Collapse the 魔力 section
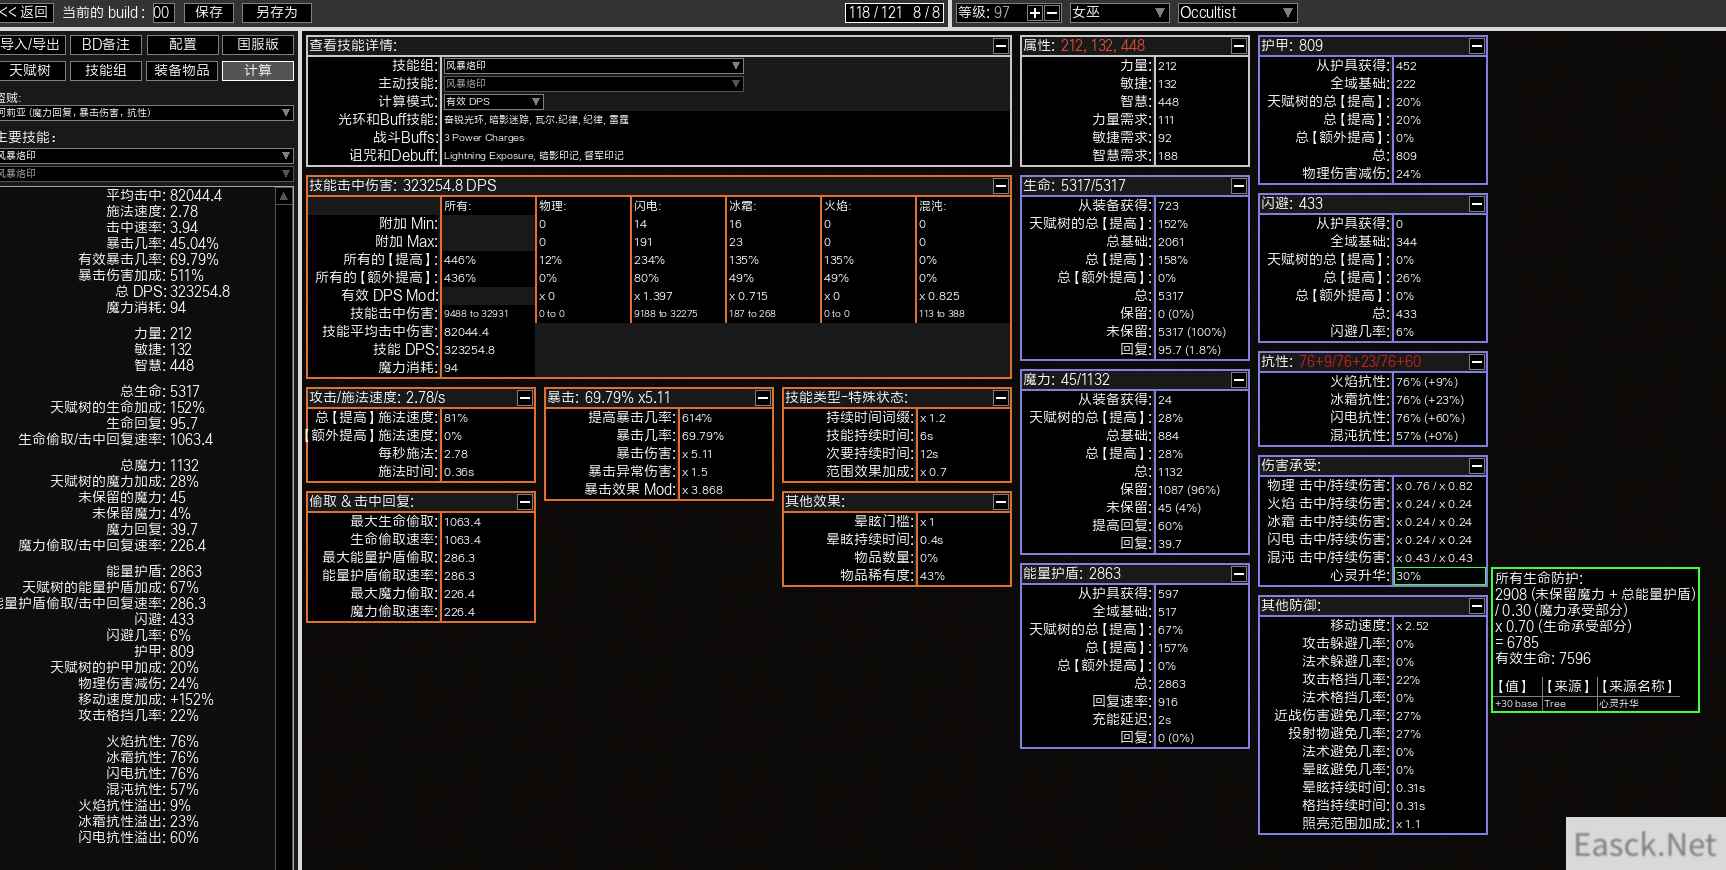 coord(1238,380)
